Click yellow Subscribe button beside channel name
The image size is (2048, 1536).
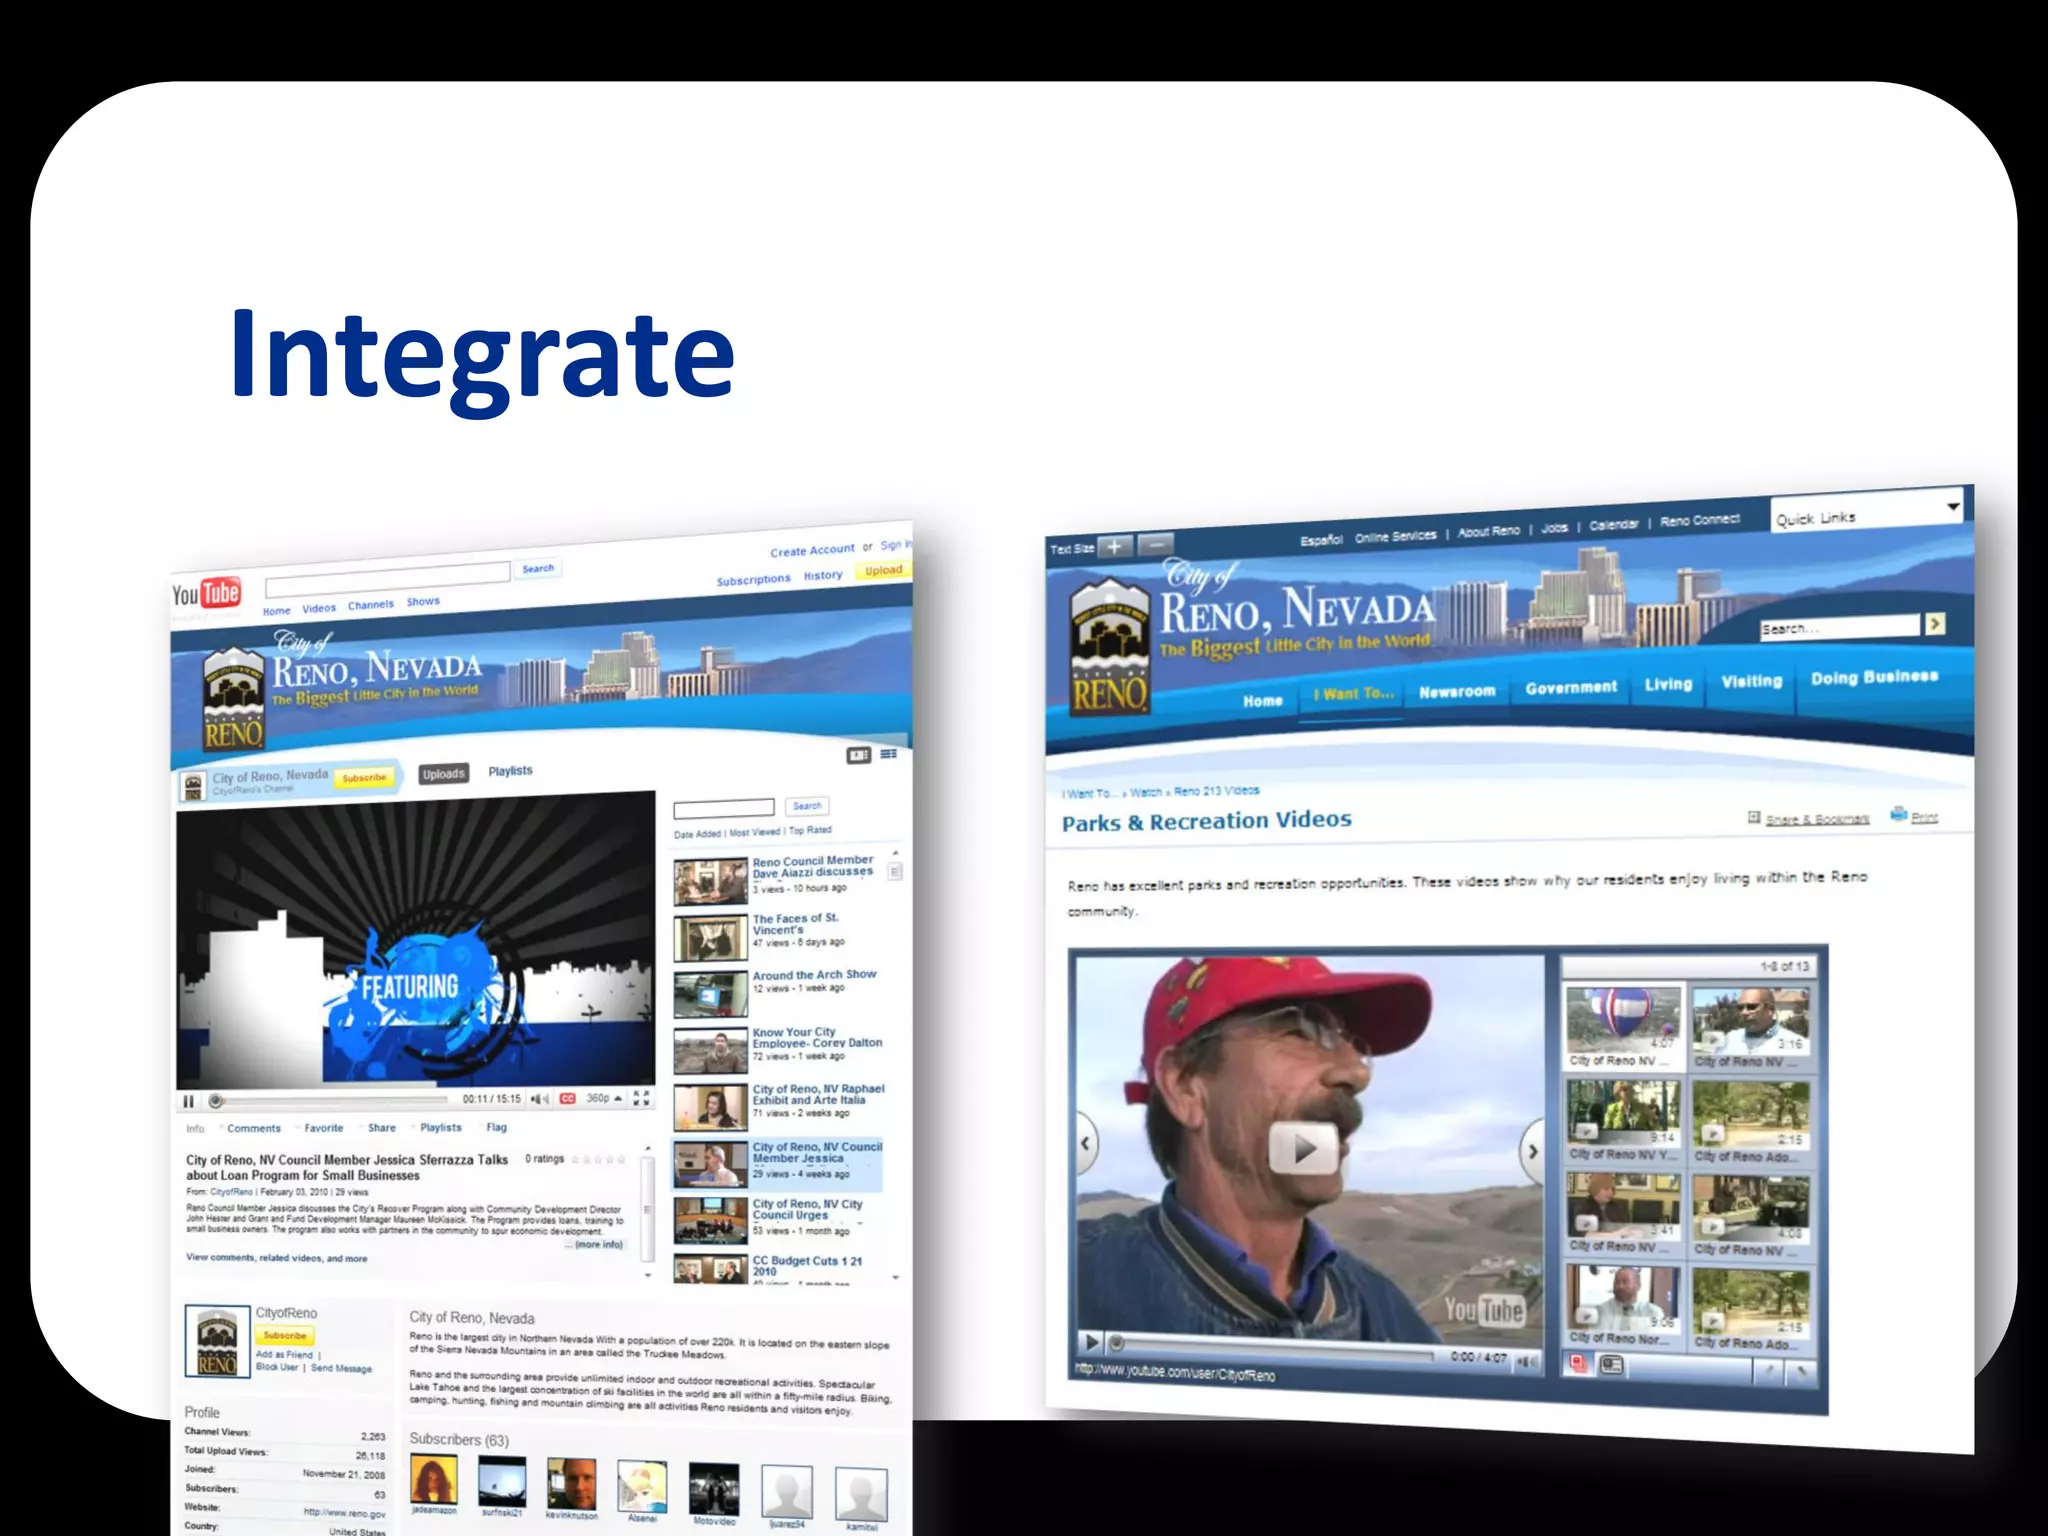point(364,777)
